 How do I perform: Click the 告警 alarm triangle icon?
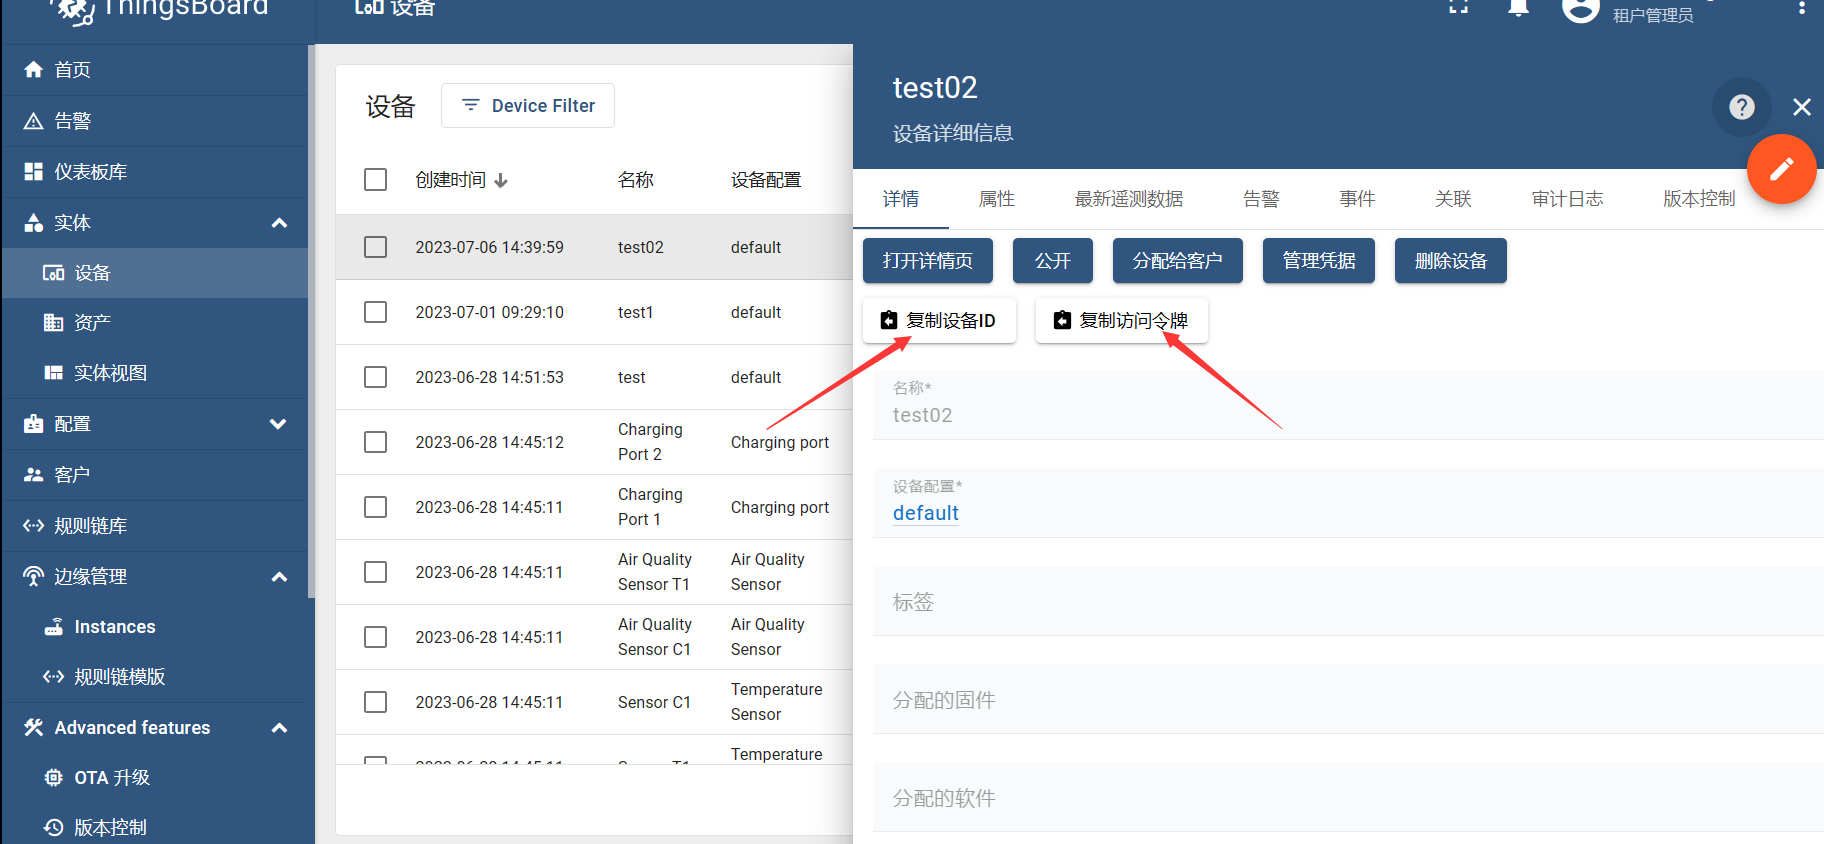coord(34,121)
